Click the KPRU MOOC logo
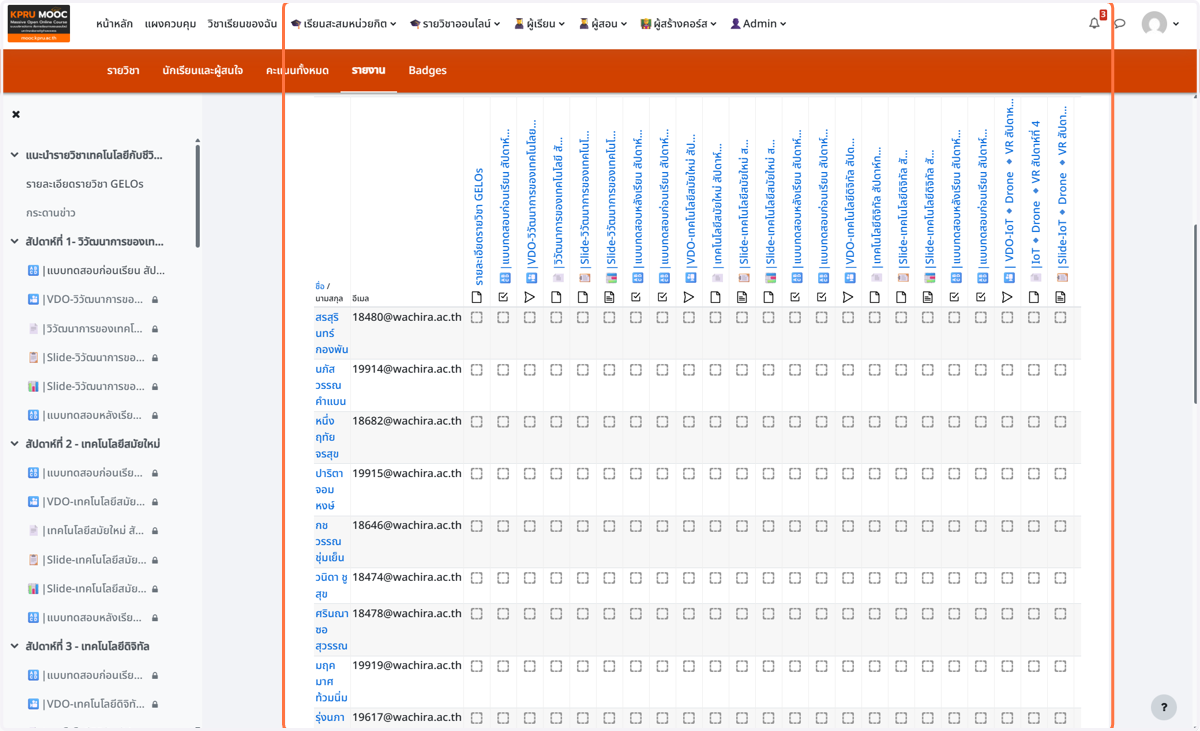This screenshot has height=731, width=1200. click(39, 23)
